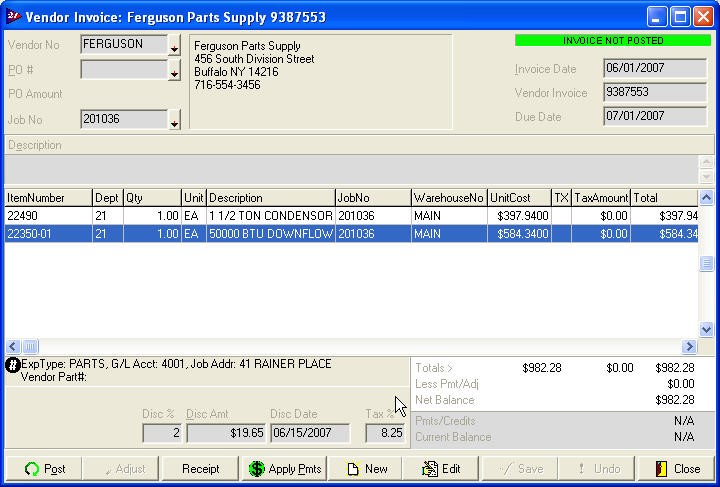Click the Disc Date field 06/15/2007
720x487 pixels.
tap(310, 433)
